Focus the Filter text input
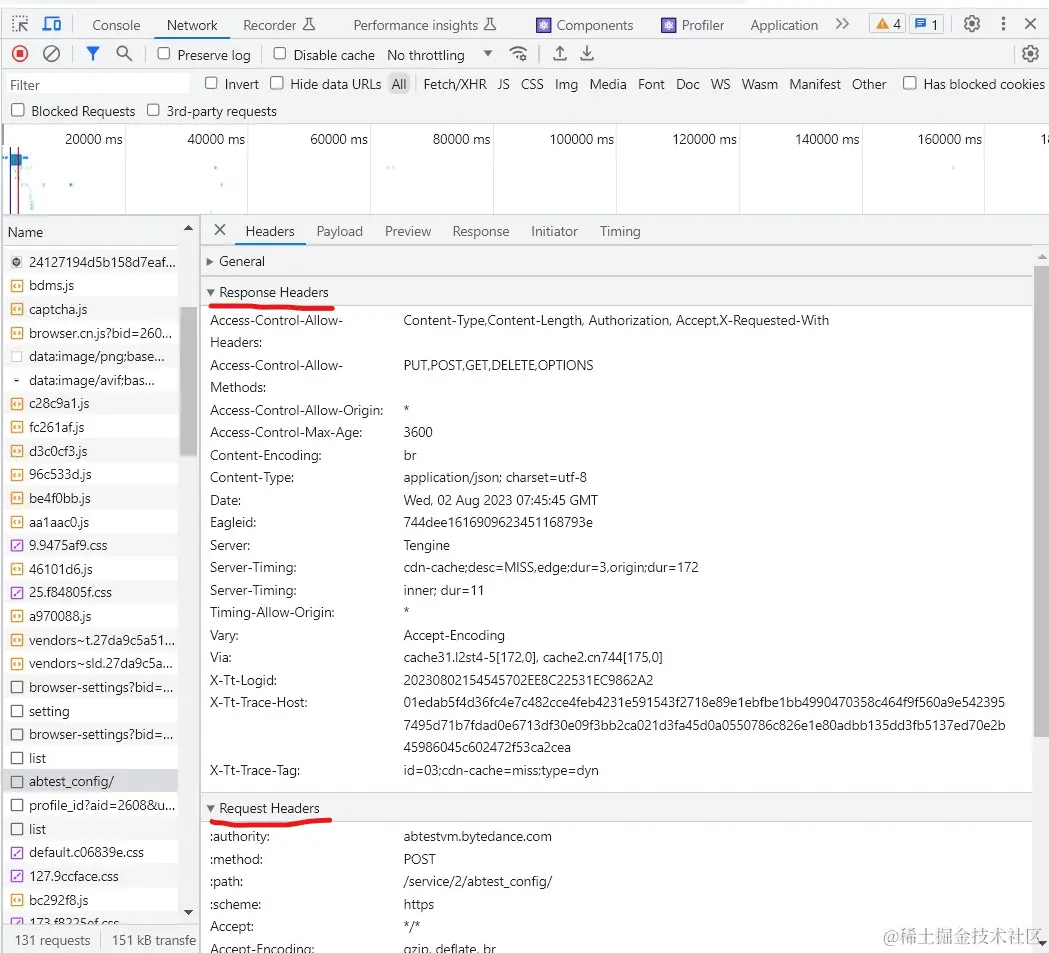 click(x=98, y=85)
